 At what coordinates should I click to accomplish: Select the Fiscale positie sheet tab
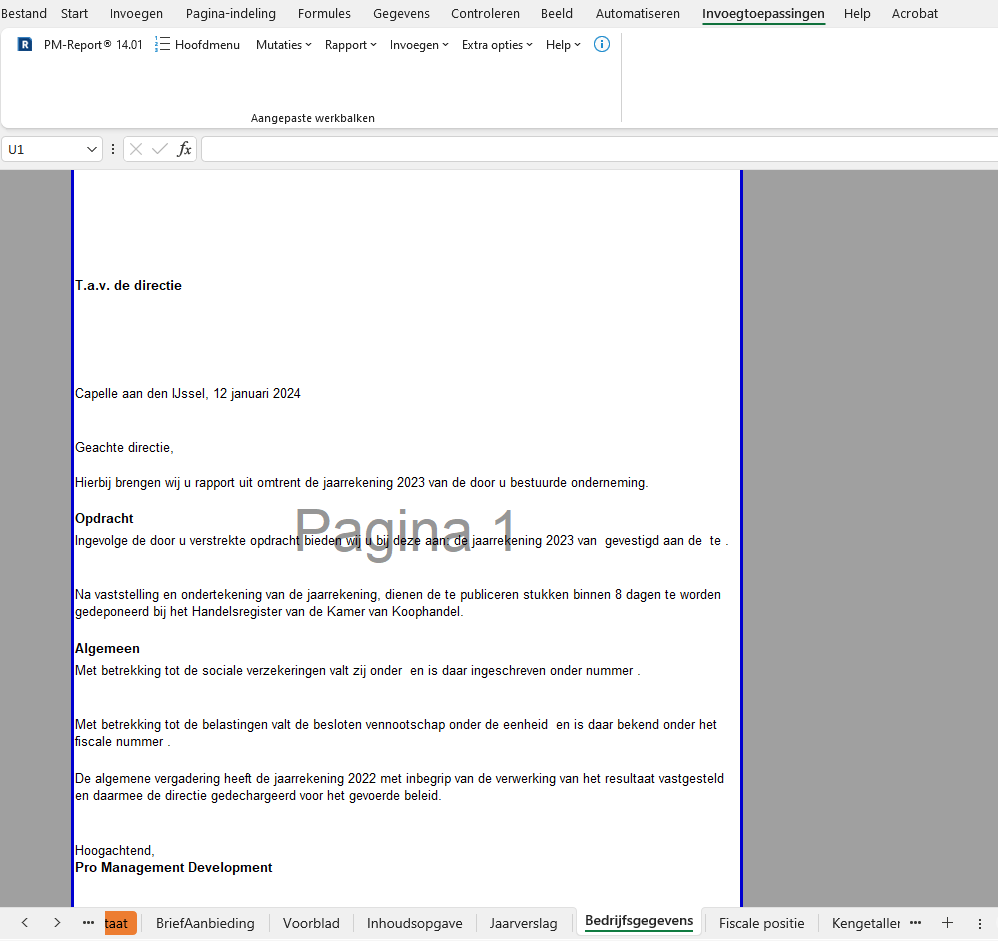click(761, 923)
